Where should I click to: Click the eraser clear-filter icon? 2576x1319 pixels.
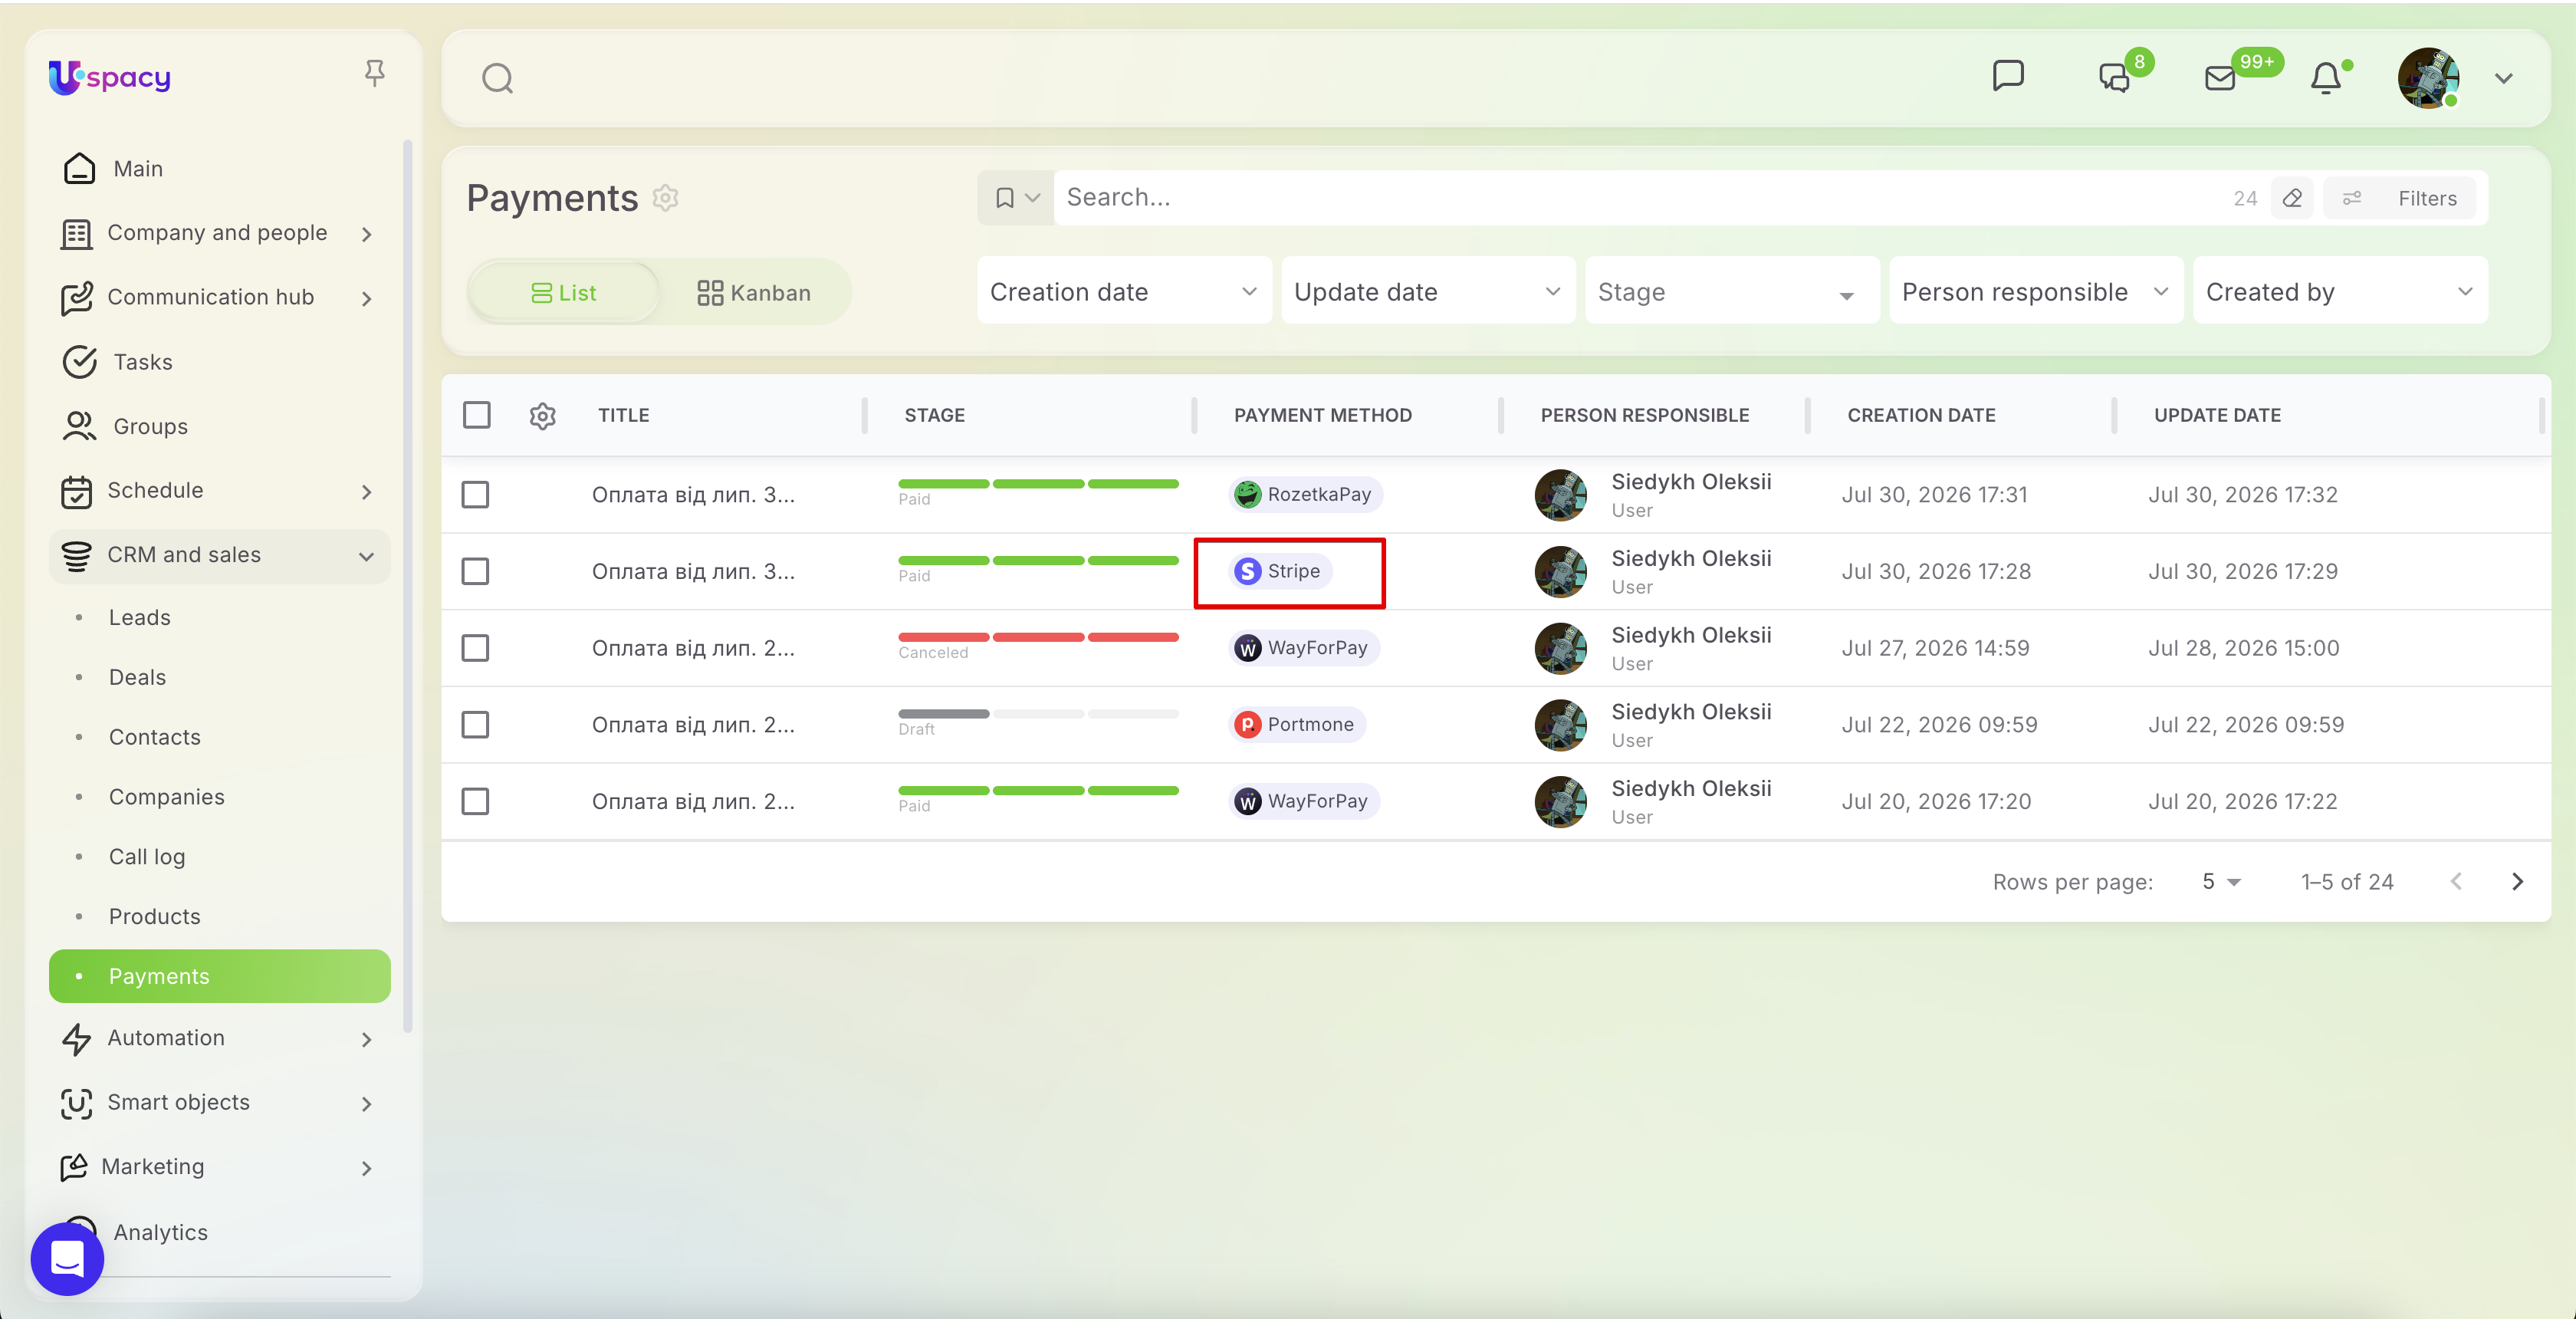coord(2292,198)
